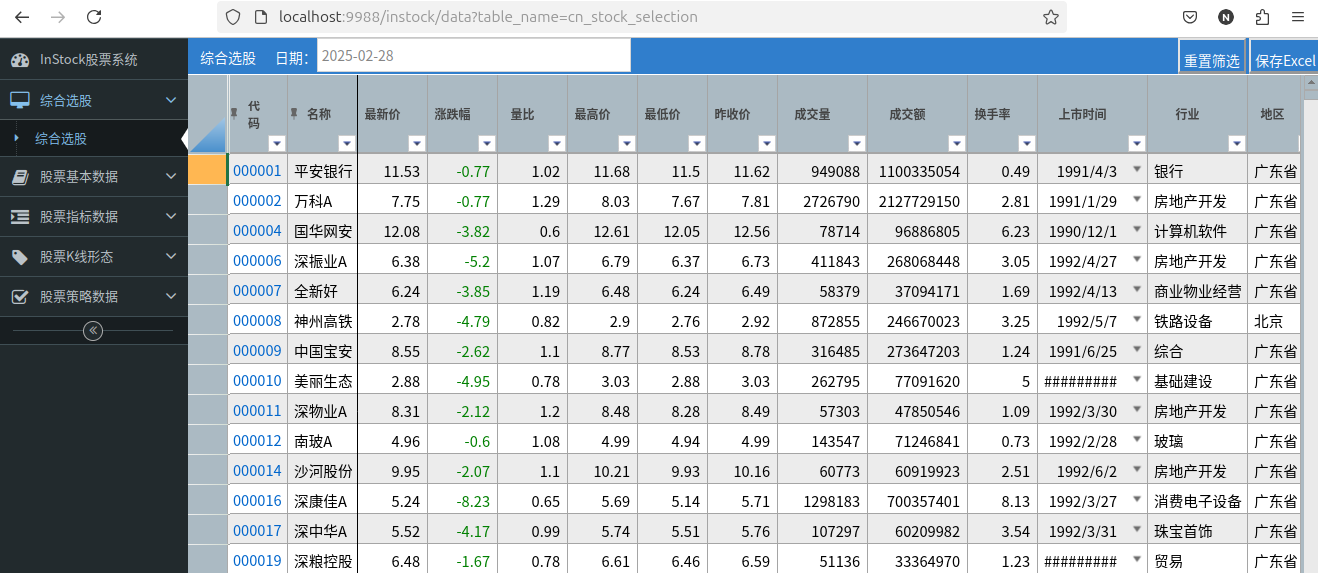The image size is (1318, 573).
Task: Open date picker arrow in 1992/5/7 cell
Action: 1137,319
